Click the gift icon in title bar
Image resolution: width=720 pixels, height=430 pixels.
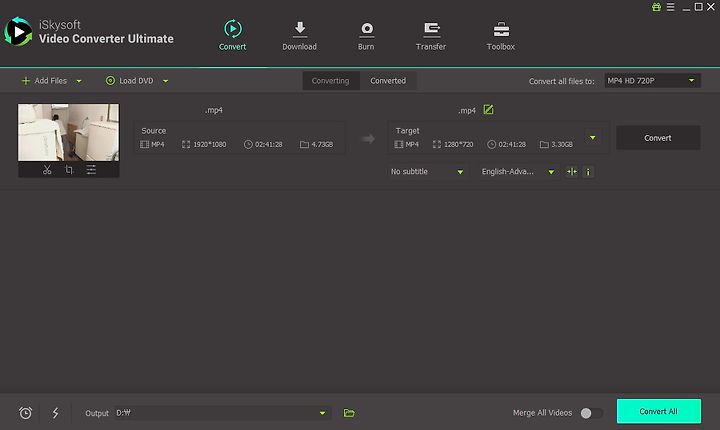click(x=657, y=7)
